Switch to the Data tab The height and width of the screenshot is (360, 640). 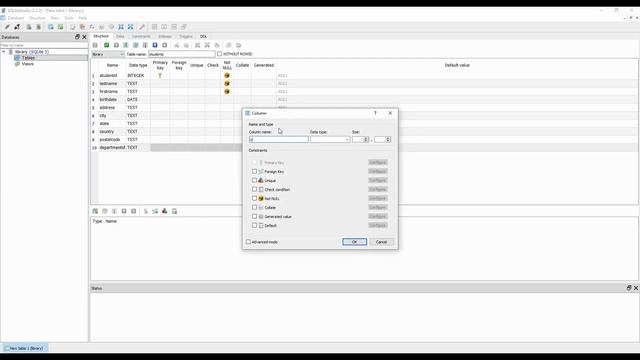[x=120, y=36]
